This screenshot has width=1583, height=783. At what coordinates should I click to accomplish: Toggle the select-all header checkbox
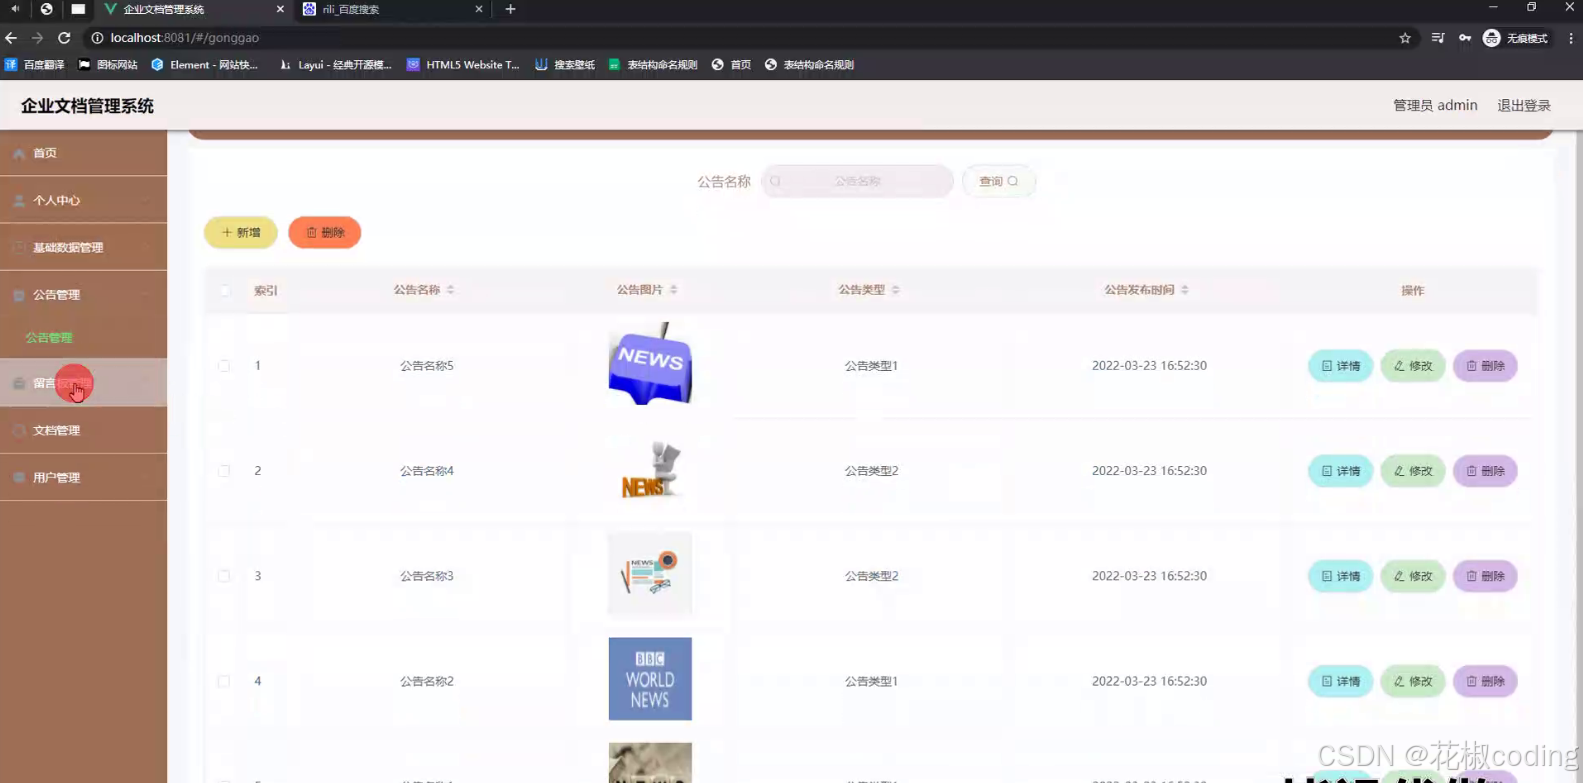click(x=224, y=290)
